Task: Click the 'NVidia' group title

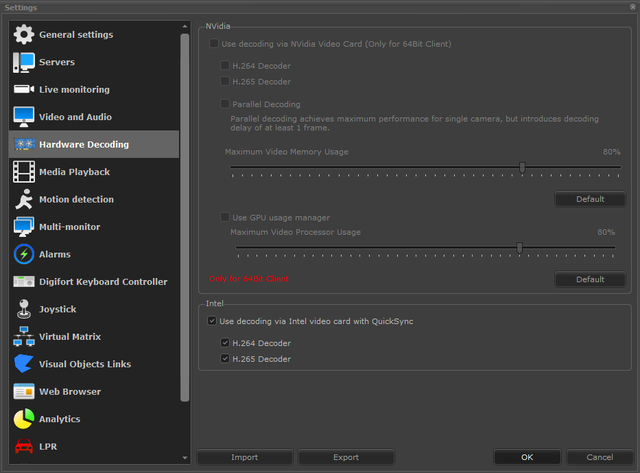Action: click(x=218, y=26)
